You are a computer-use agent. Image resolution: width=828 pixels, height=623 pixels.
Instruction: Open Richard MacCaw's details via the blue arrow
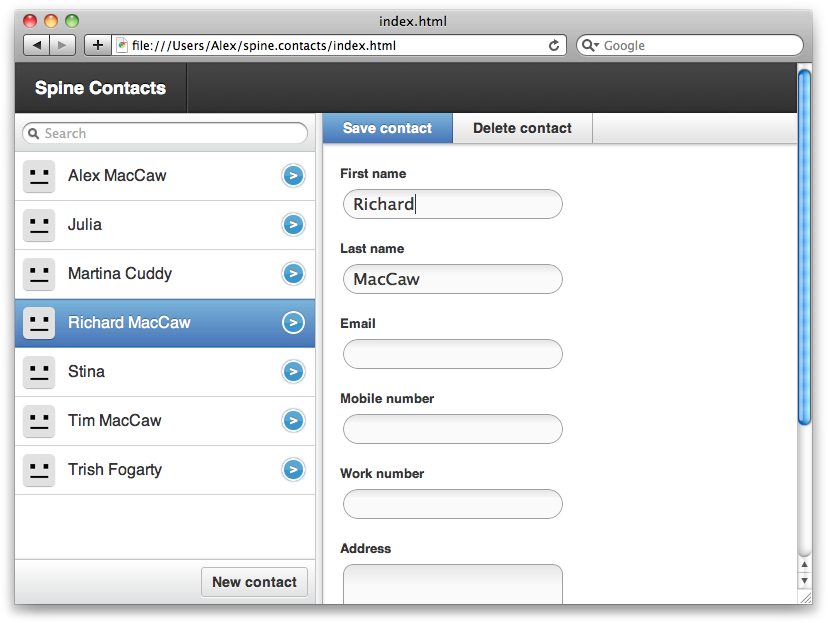pyautogui.click(x=293, y=322)
